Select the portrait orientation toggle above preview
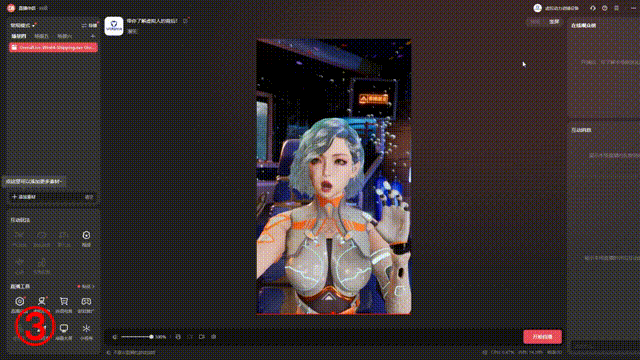This screenshot has height=360, width=640. coord(554,22)
